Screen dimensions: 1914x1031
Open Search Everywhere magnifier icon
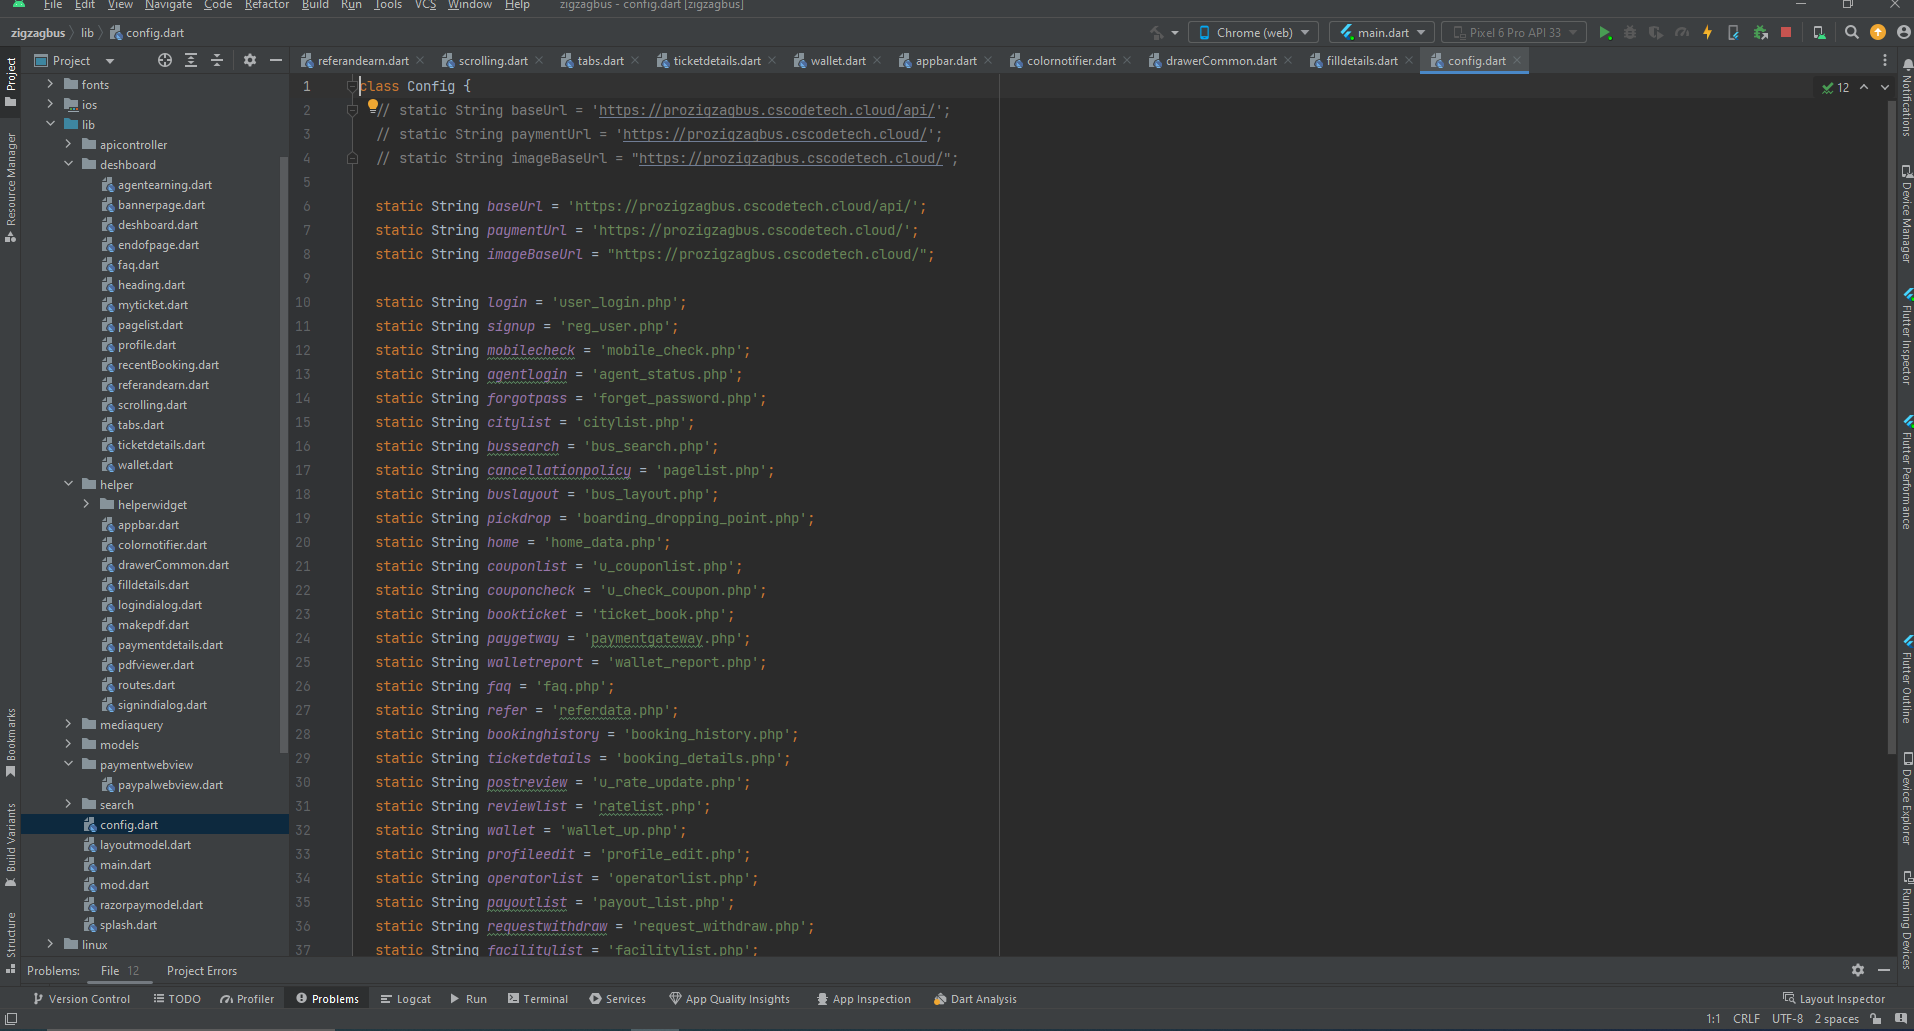tap(1851, 33)
